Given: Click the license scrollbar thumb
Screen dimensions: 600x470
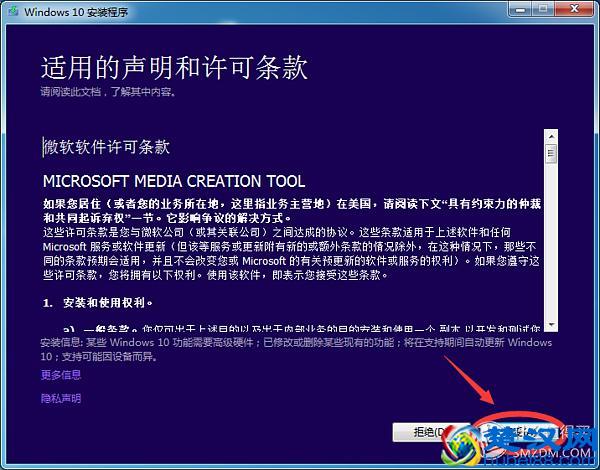Looking at the screenshot, I should click(x=551, y=153).
